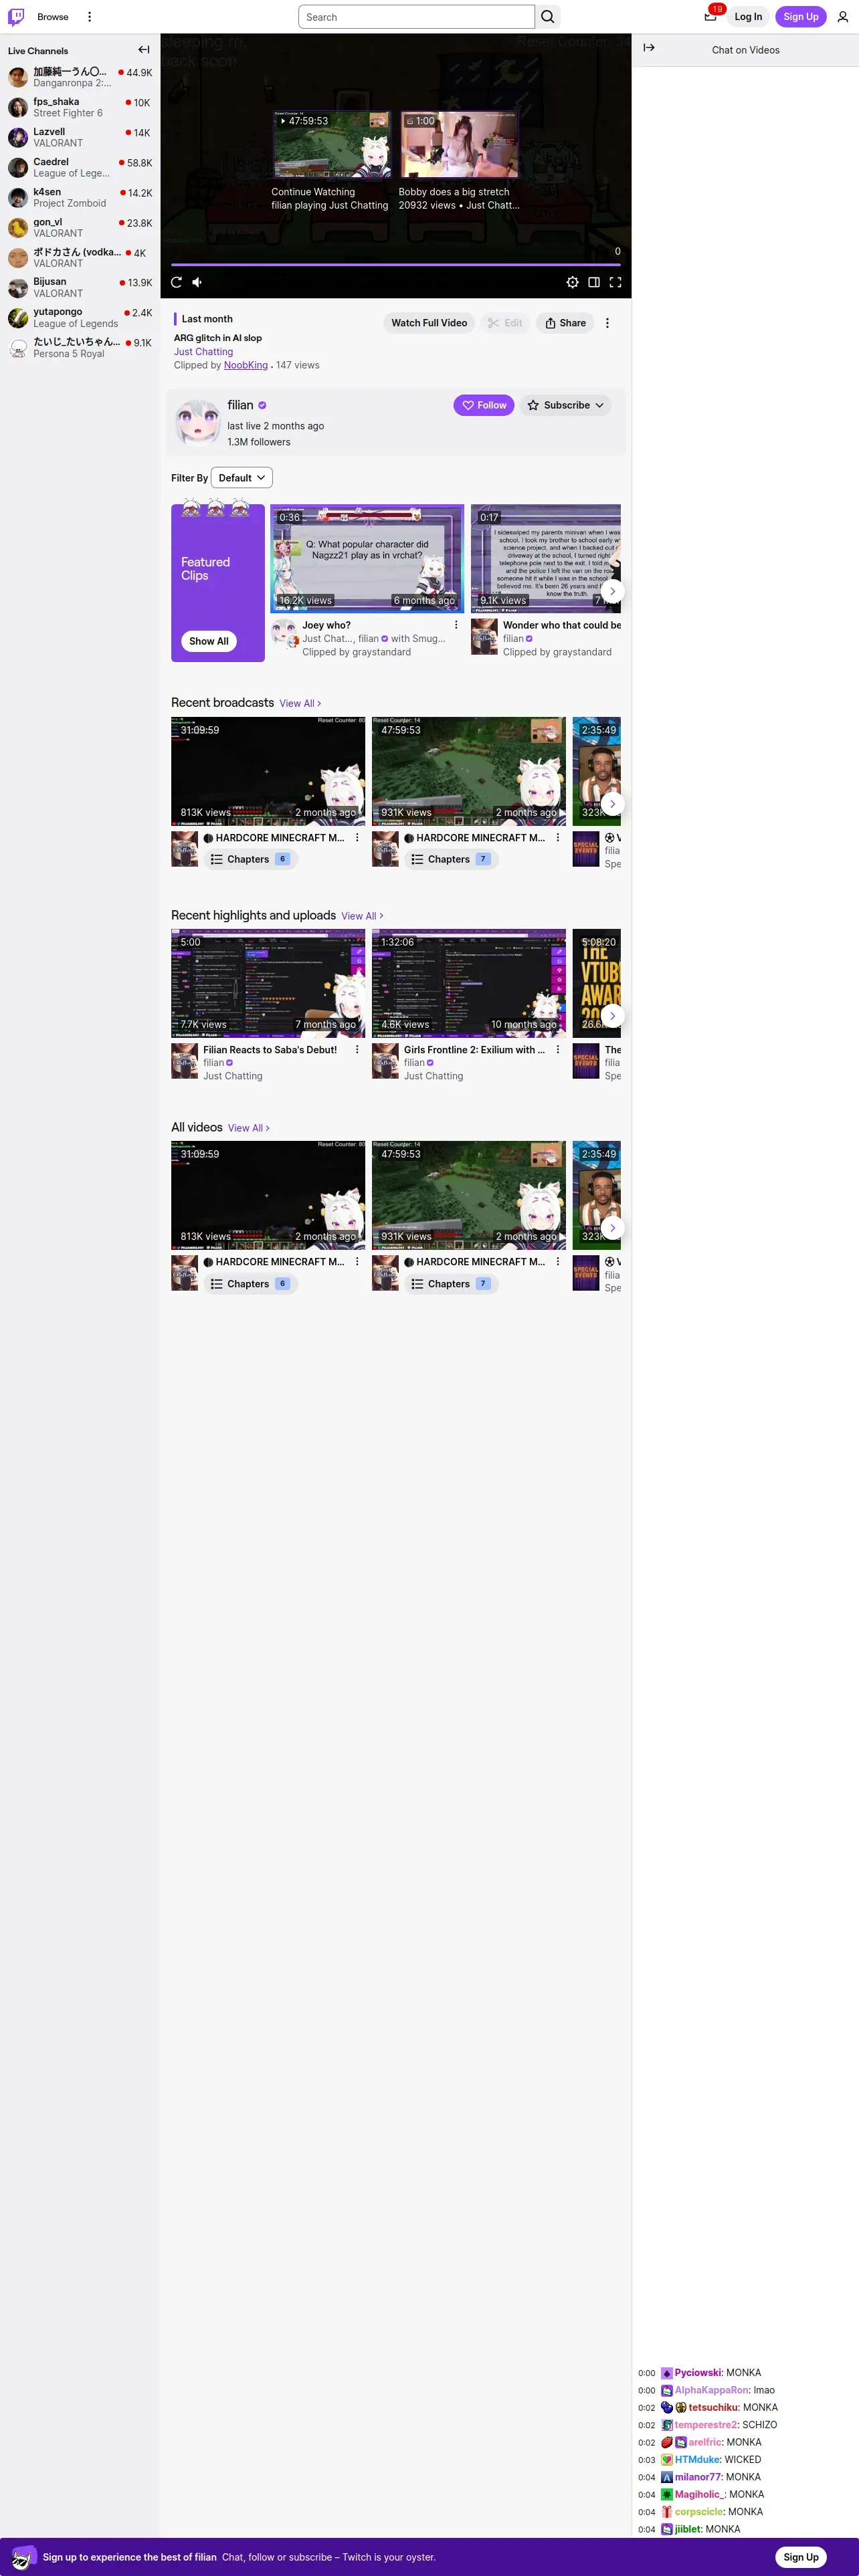Open Filian Reacts to Saba's Debut thumbnail
The image size is (859, 2576).
(x=268, y=983)
